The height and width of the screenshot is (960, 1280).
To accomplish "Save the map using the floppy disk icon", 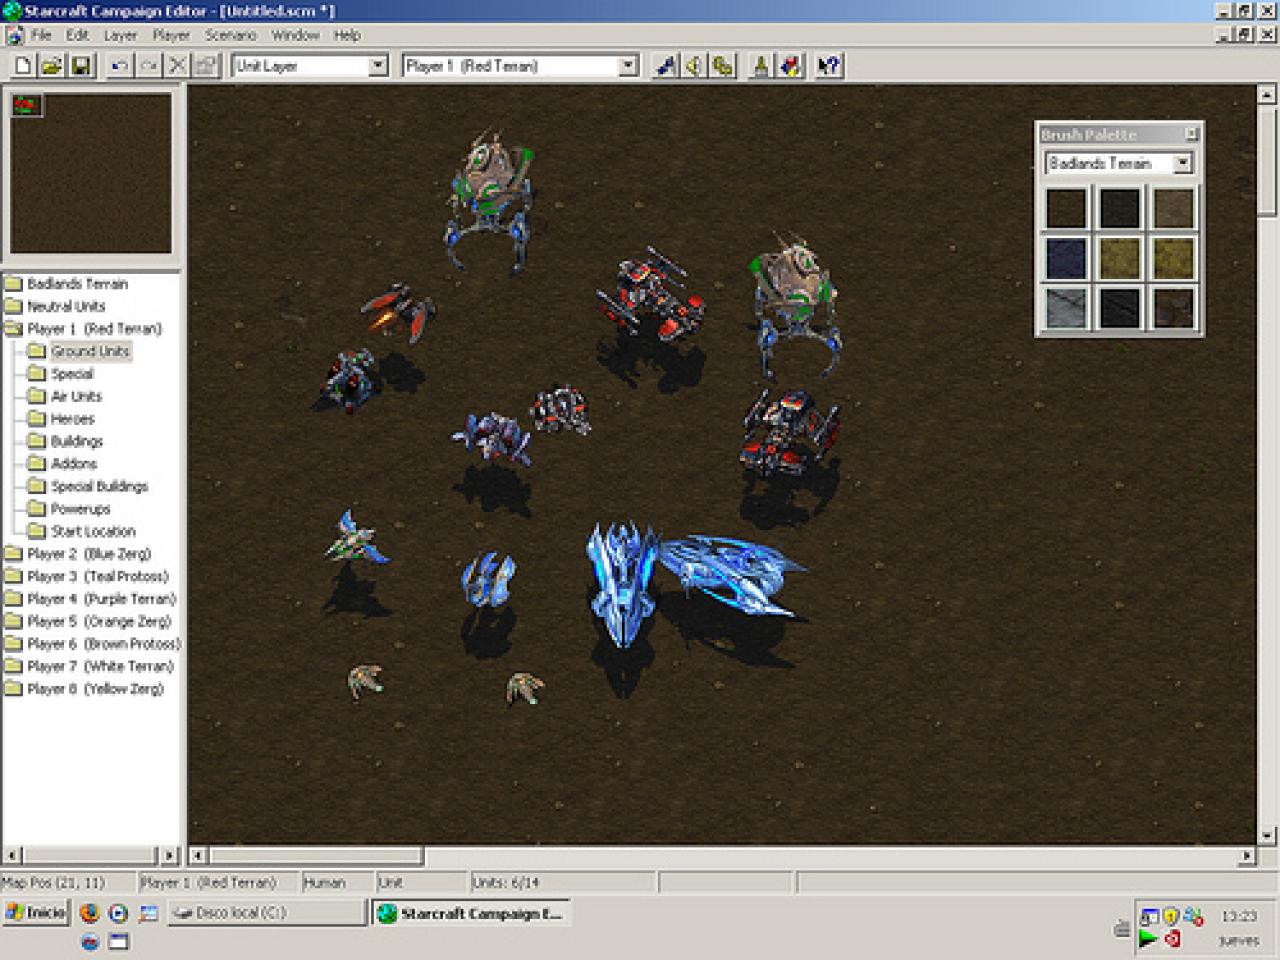I will 81,66.
